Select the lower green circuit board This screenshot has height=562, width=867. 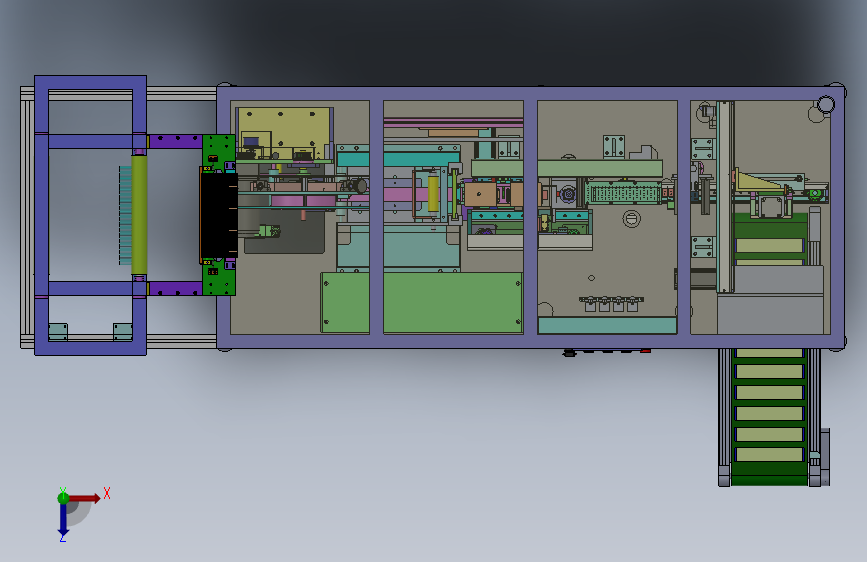(219, 277)
